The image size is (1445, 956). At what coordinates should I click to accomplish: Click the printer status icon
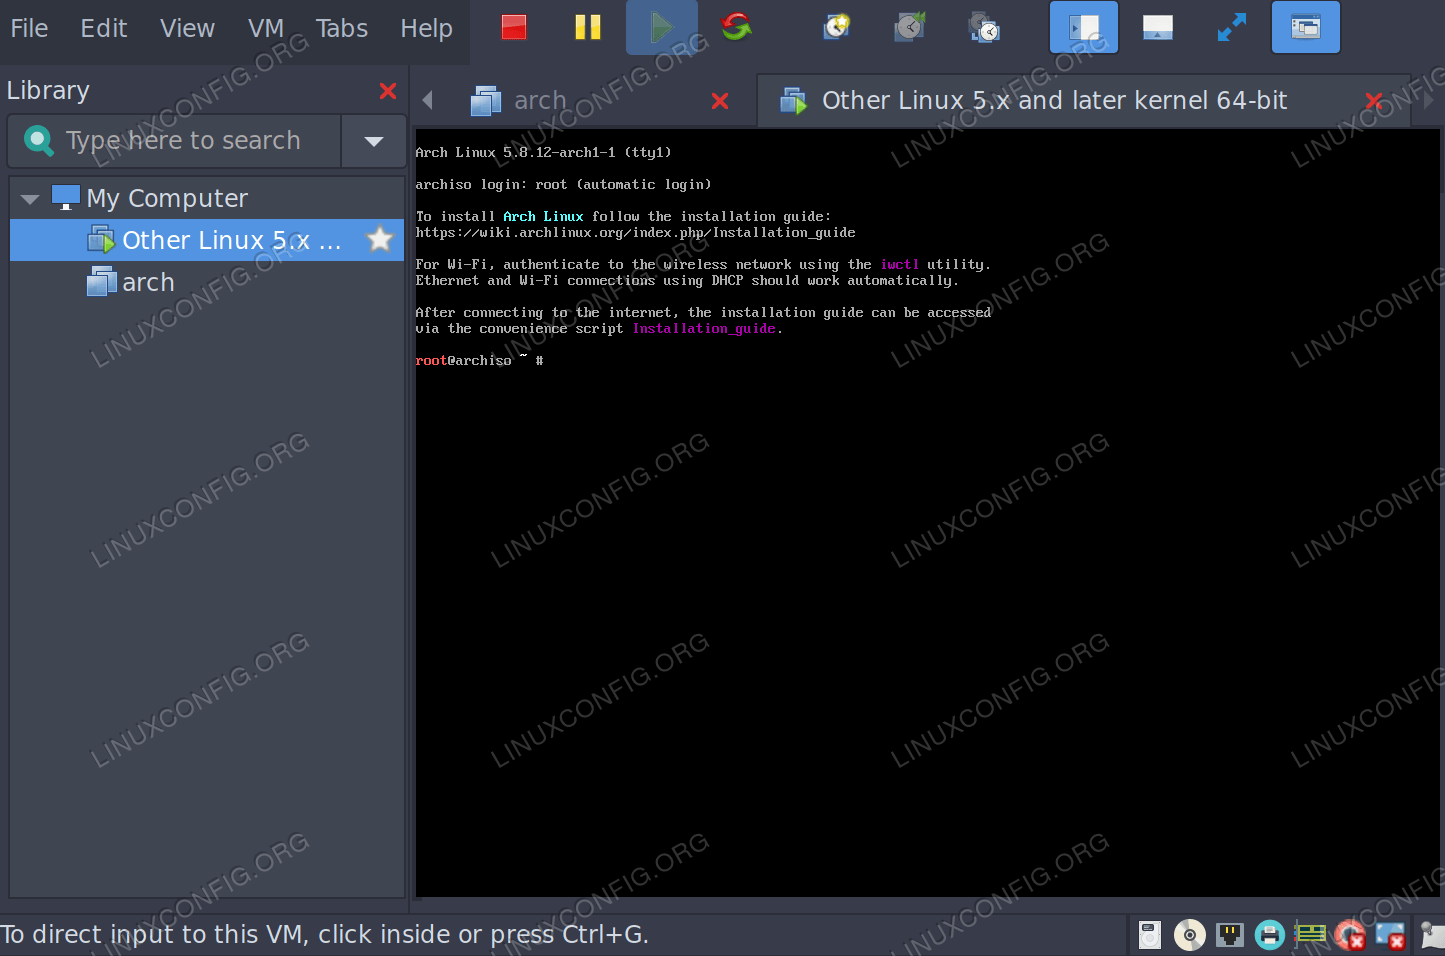tap(1270, 935)
